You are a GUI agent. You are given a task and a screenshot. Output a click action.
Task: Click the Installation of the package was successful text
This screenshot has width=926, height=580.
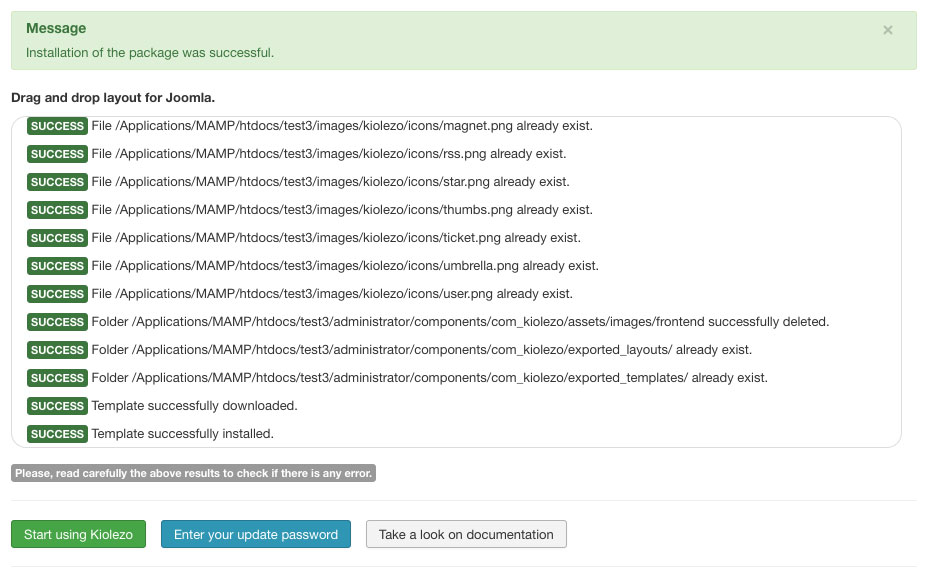click(x=150, y=53)
